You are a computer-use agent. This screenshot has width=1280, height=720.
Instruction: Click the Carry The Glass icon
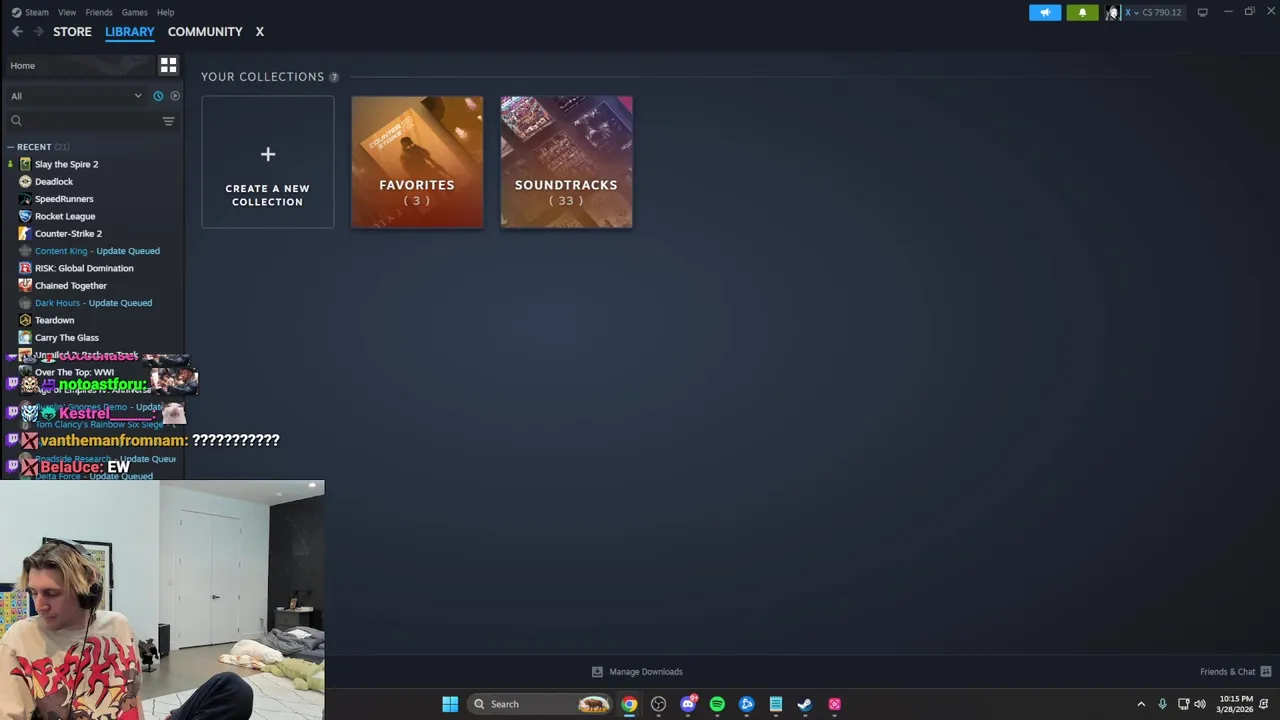25,337
